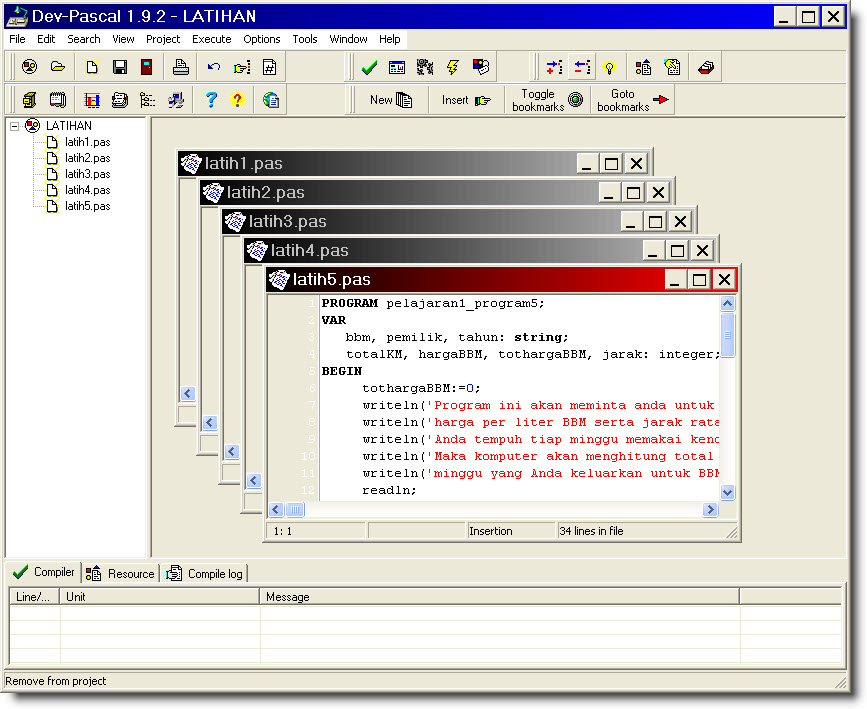Click the tree-list structure icon

[147, 100]
